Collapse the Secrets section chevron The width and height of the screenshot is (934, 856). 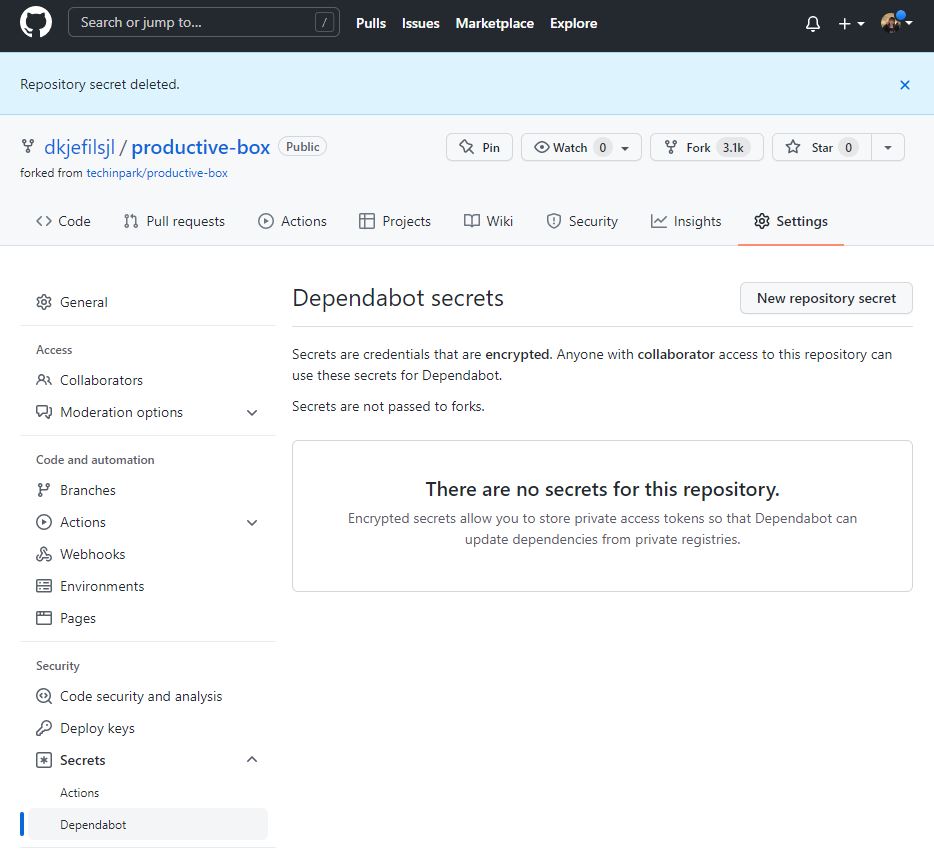(x=252, y=759)
